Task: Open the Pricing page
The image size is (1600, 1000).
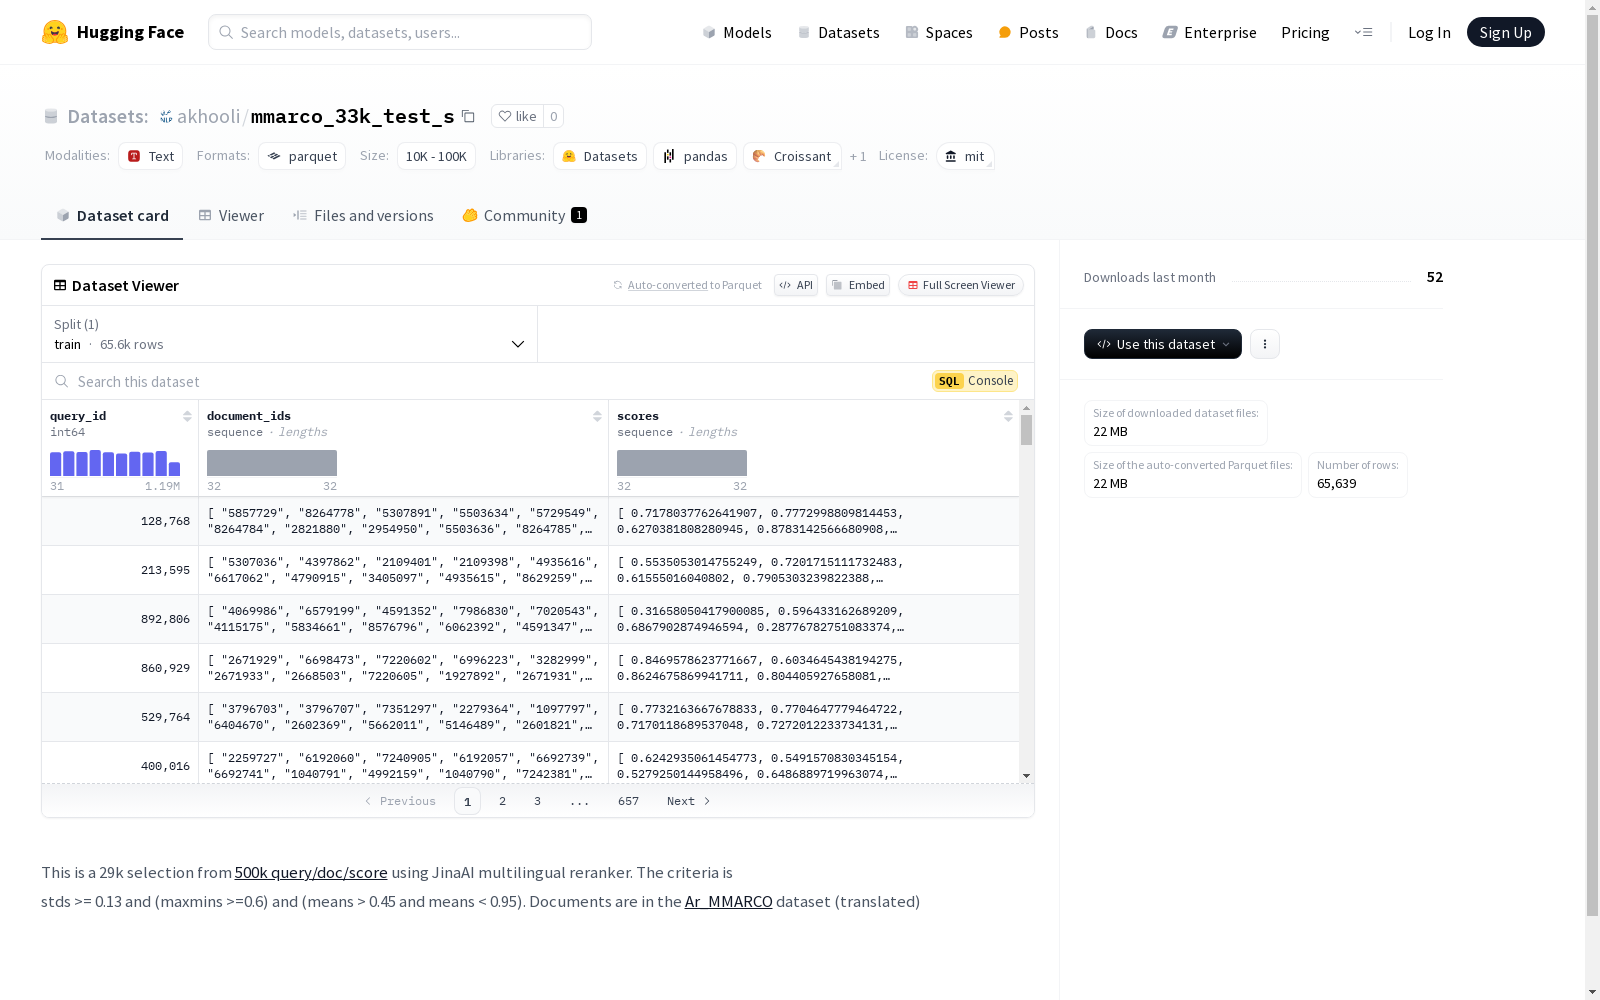Action: tap(1305, 32)
